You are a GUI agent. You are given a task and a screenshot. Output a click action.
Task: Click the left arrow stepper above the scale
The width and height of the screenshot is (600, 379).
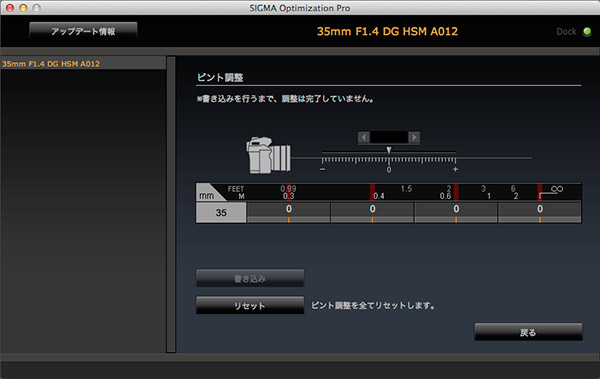tap(364, 137)
